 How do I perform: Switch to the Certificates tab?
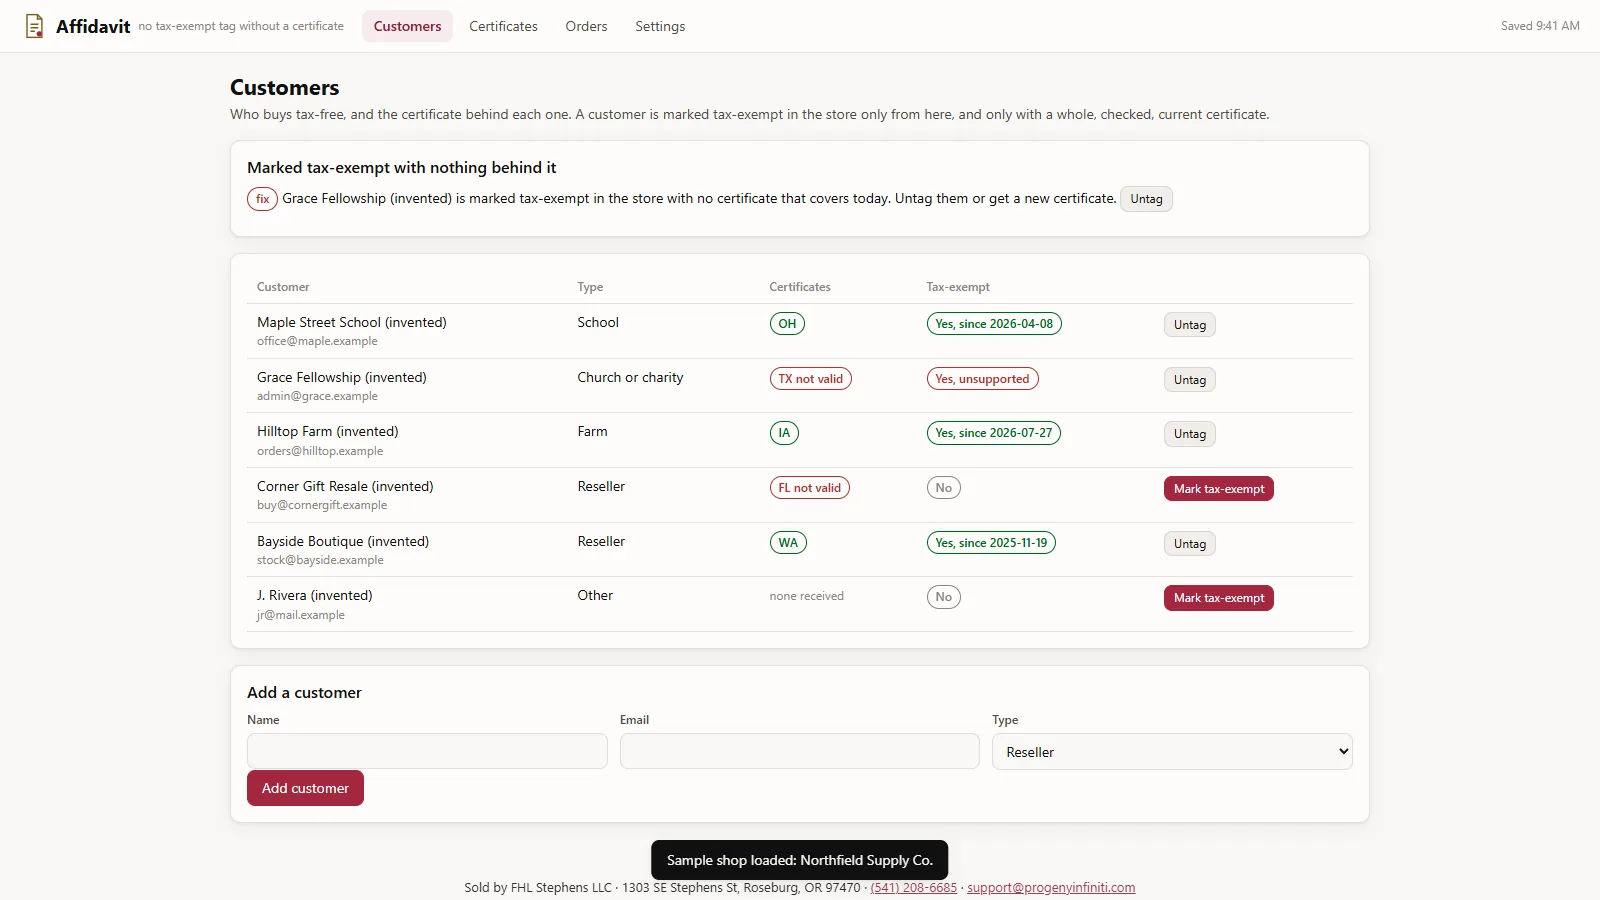[503, 26]
